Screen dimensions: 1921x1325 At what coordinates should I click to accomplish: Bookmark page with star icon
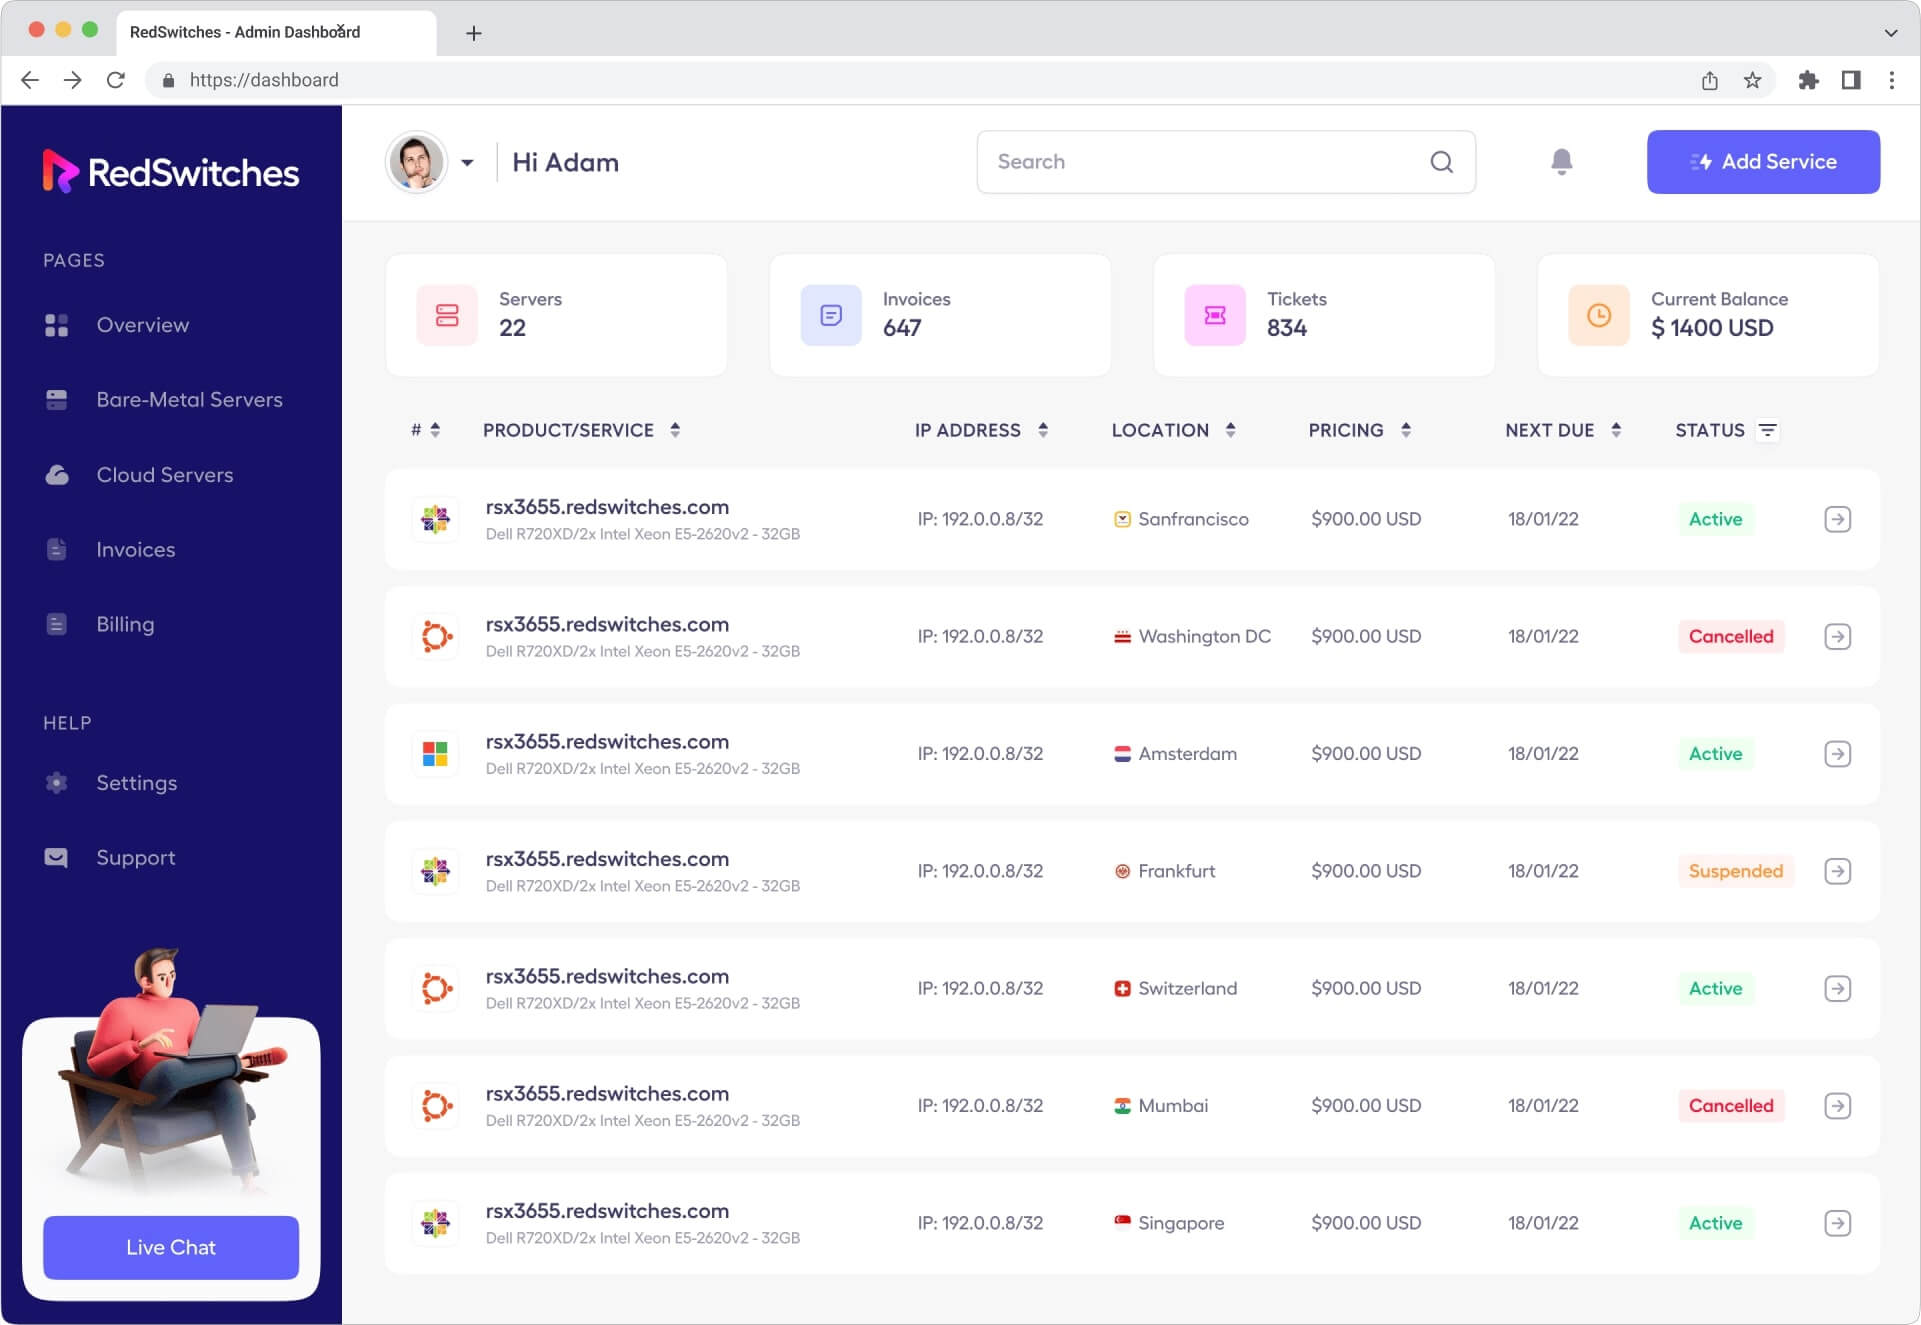coord(1752,80)
